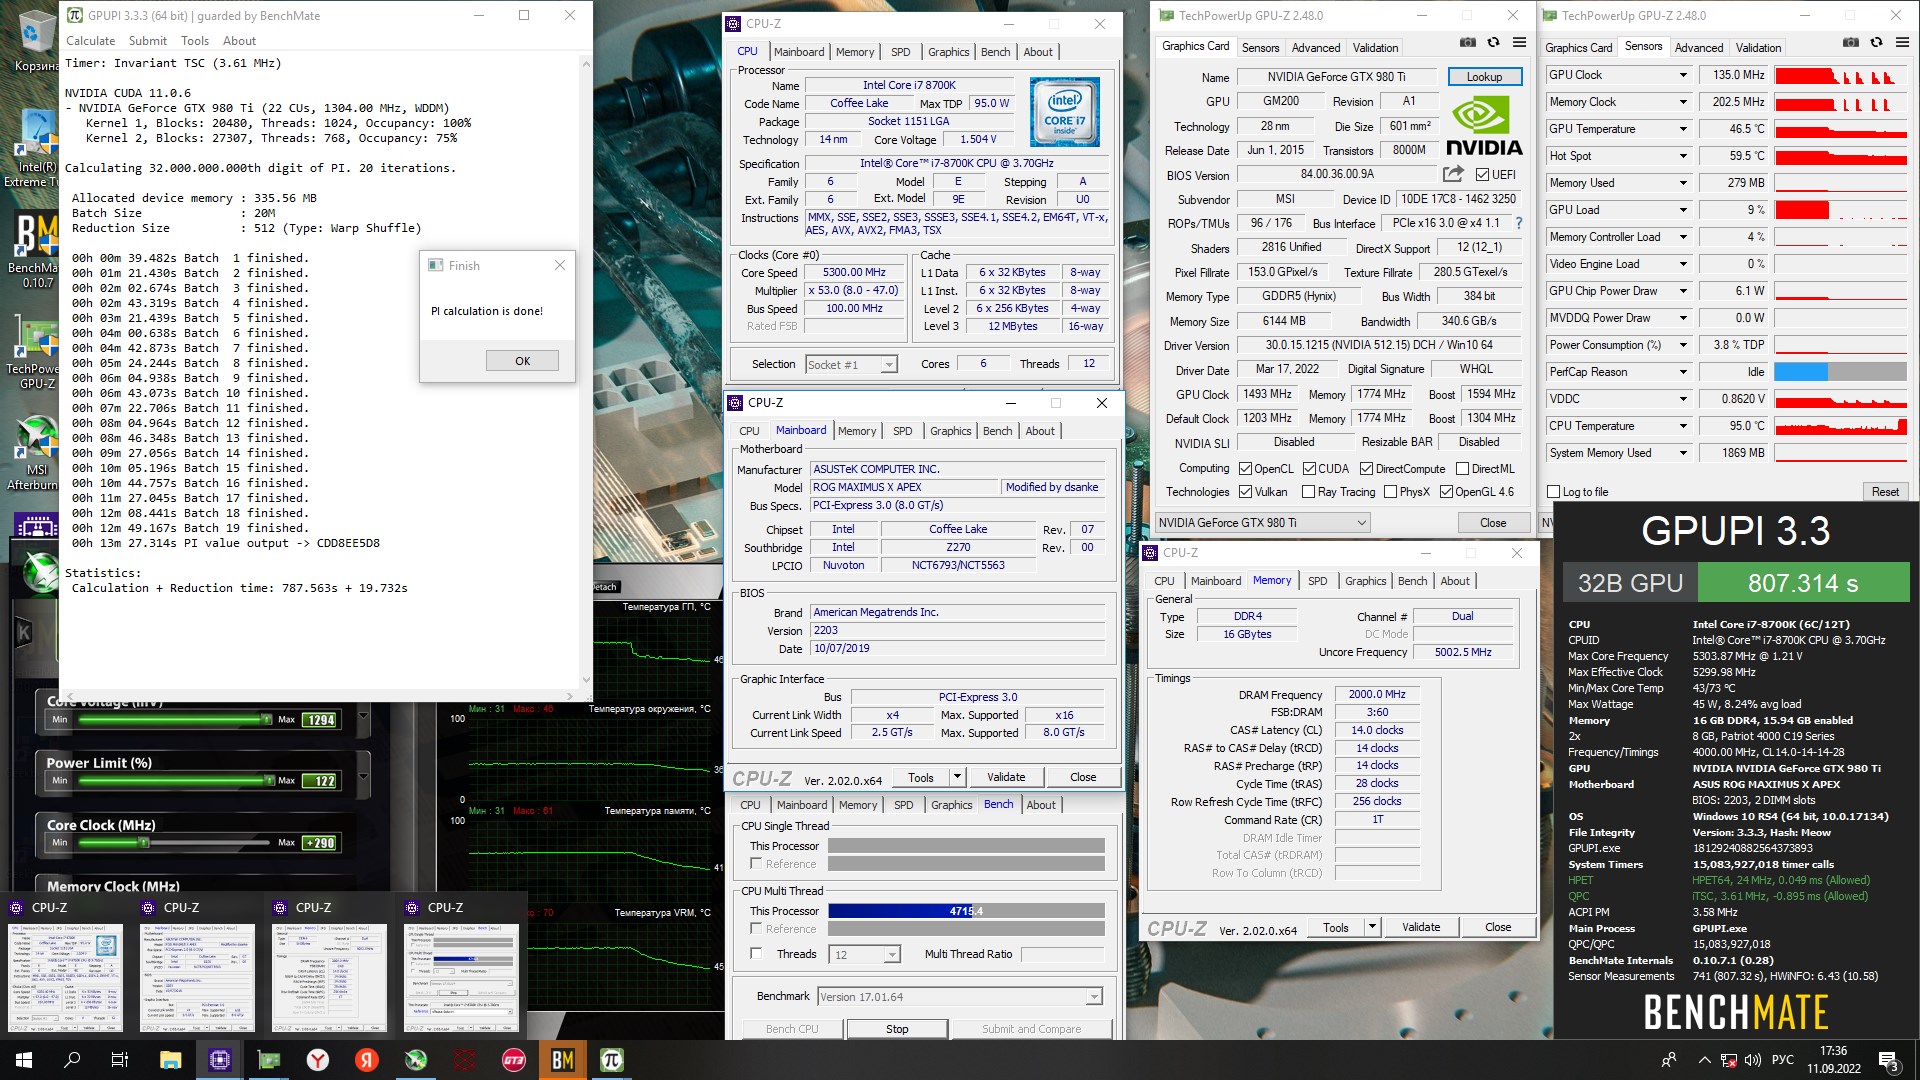1920x1080 pixels.
Task: Click the GPU-Z graphics card taskbar icon
Action: pyautogui.click(x=269, y=1060)
